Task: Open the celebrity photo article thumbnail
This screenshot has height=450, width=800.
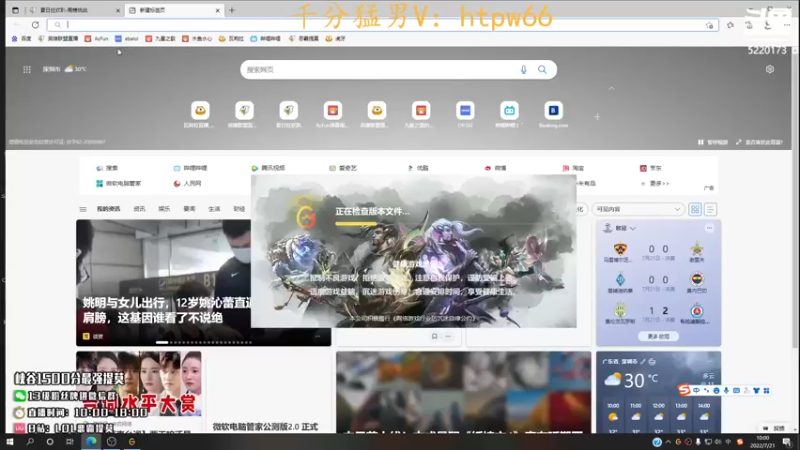Action: click(139, 384)
